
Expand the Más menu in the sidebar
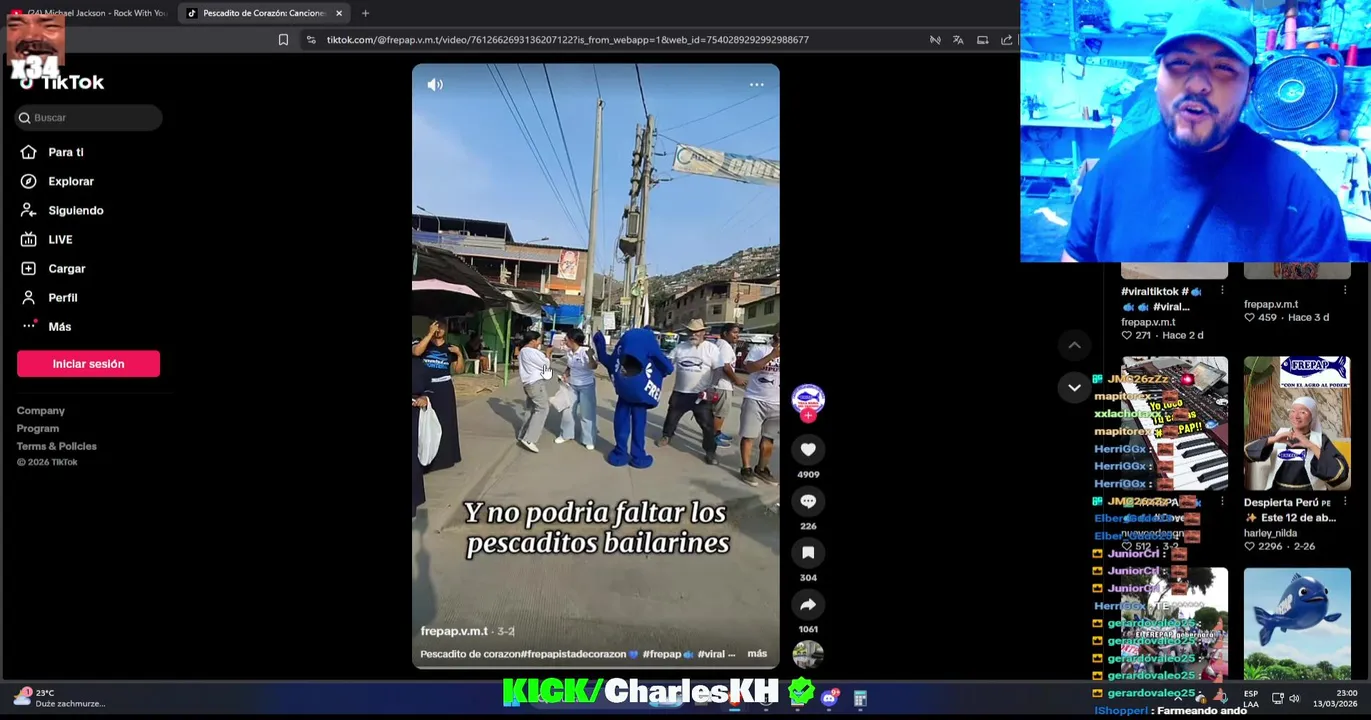(x=59, y=326)
